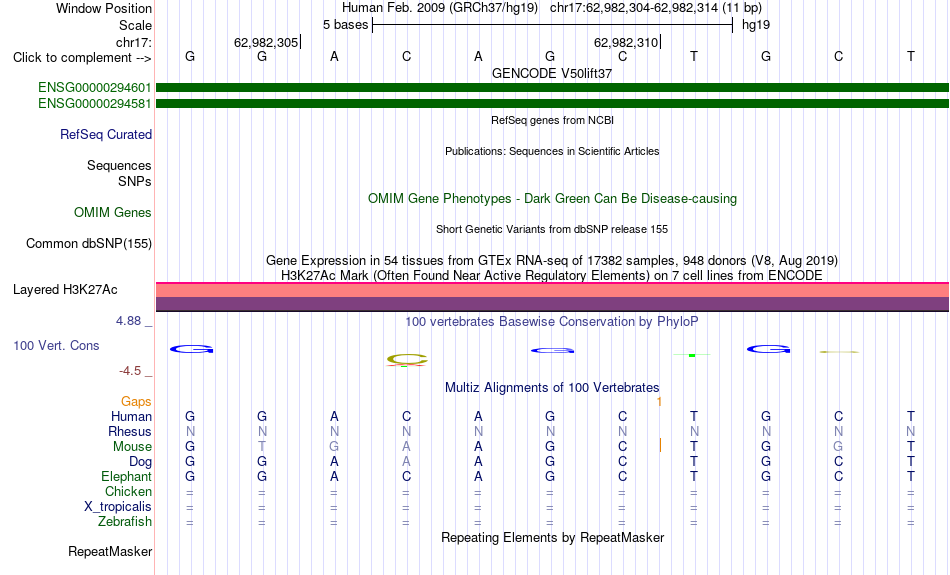Click the -4.5 conservation lower limit value
The width and height of the screenshot is (950, 575).
coord(130,371)
